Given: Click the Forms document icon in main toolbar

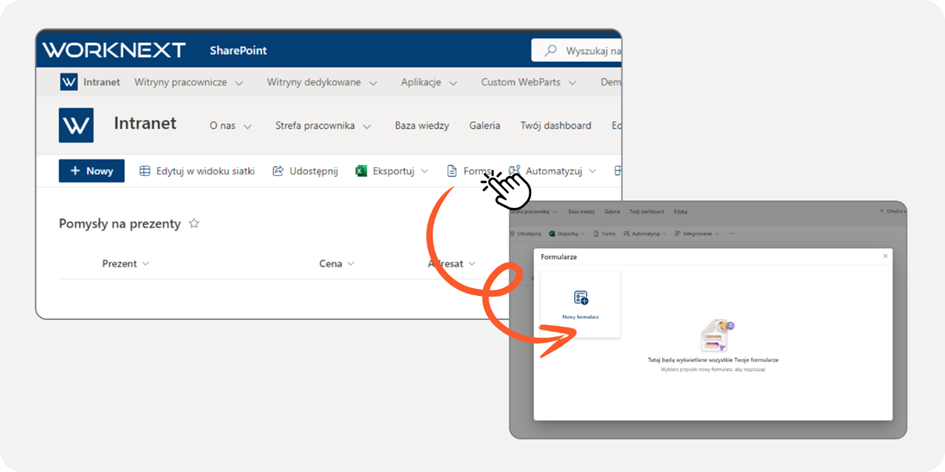Looking at the screenshot, I should [451, 171].
